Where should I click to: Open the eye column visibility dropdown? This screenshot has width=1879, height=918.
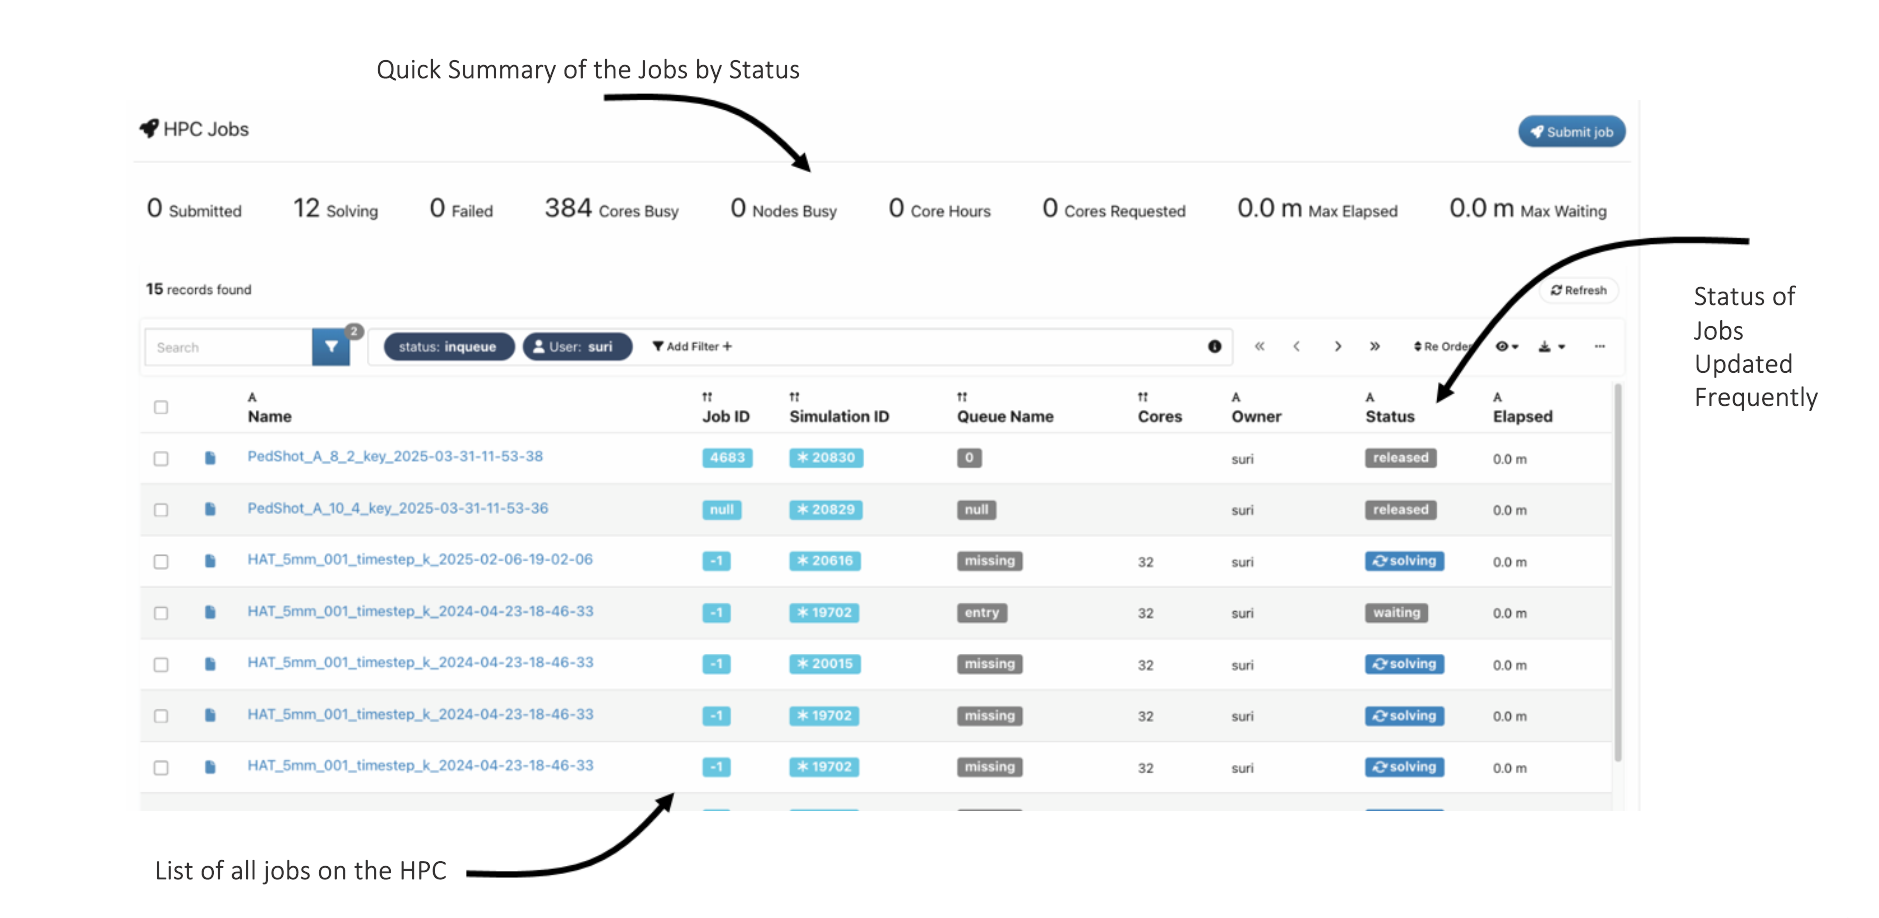[1506, 347]
